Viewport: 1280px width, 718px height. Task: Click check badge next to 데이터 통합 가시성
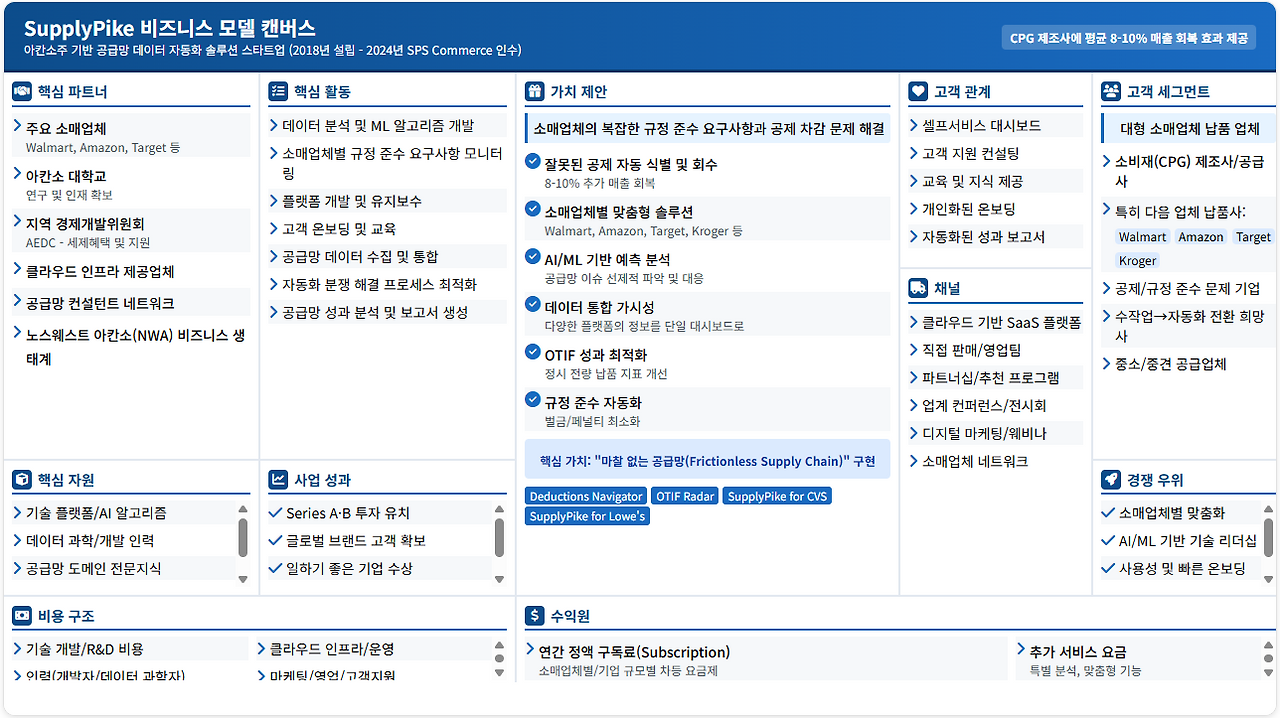533,305
